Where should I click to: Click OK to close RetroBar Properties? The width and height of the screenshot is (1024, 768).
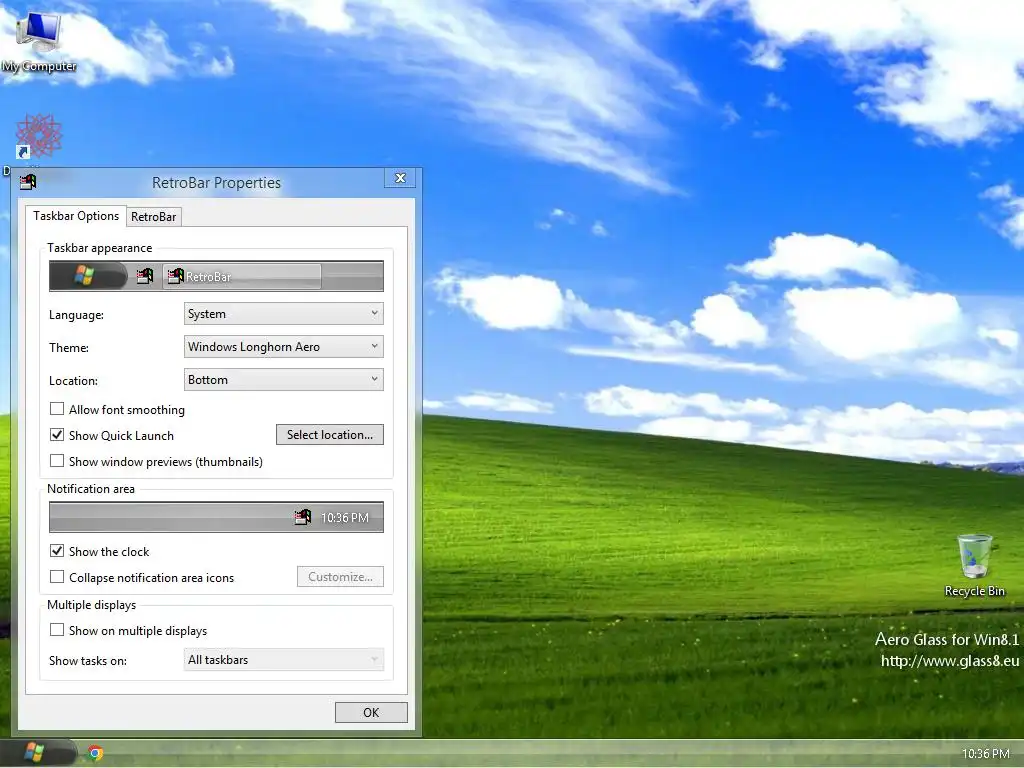(371, 712)
